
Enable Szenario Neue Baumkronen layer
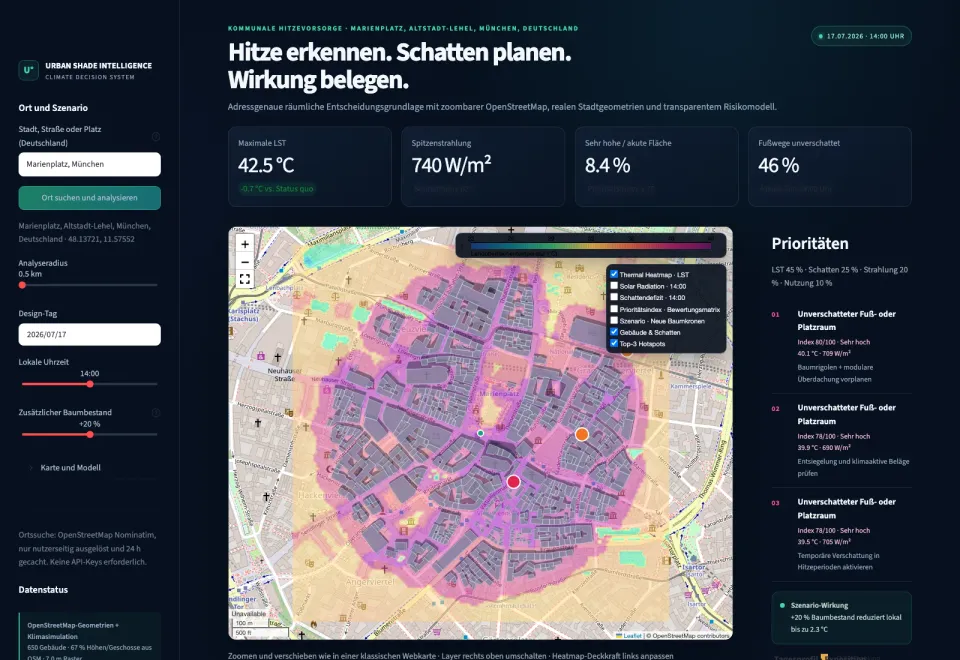click(614, 320)
